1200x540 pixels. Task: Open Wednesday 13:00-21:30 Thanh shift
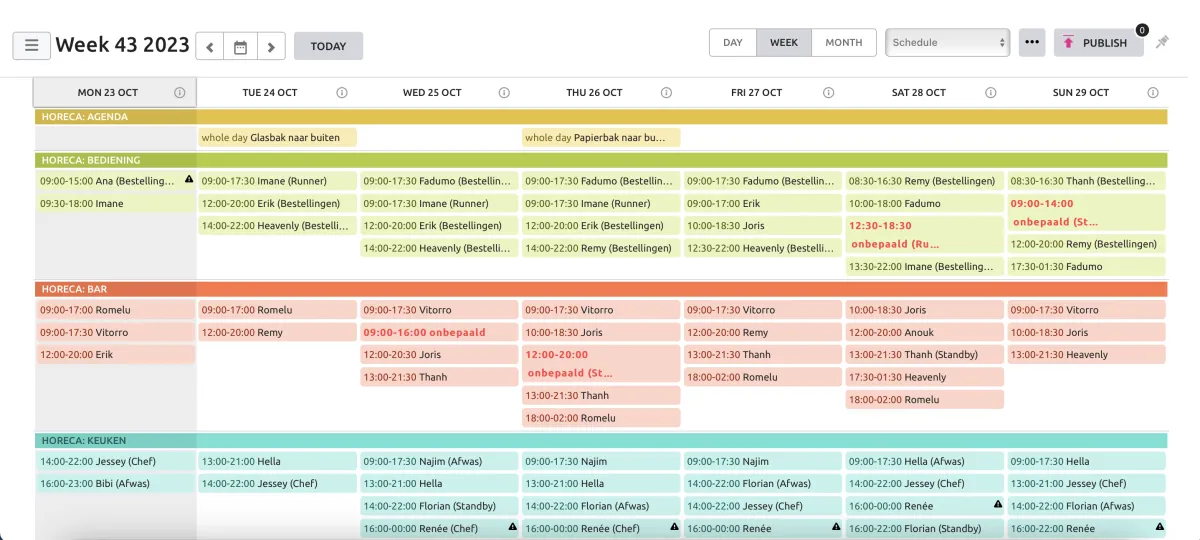[439, 377]
